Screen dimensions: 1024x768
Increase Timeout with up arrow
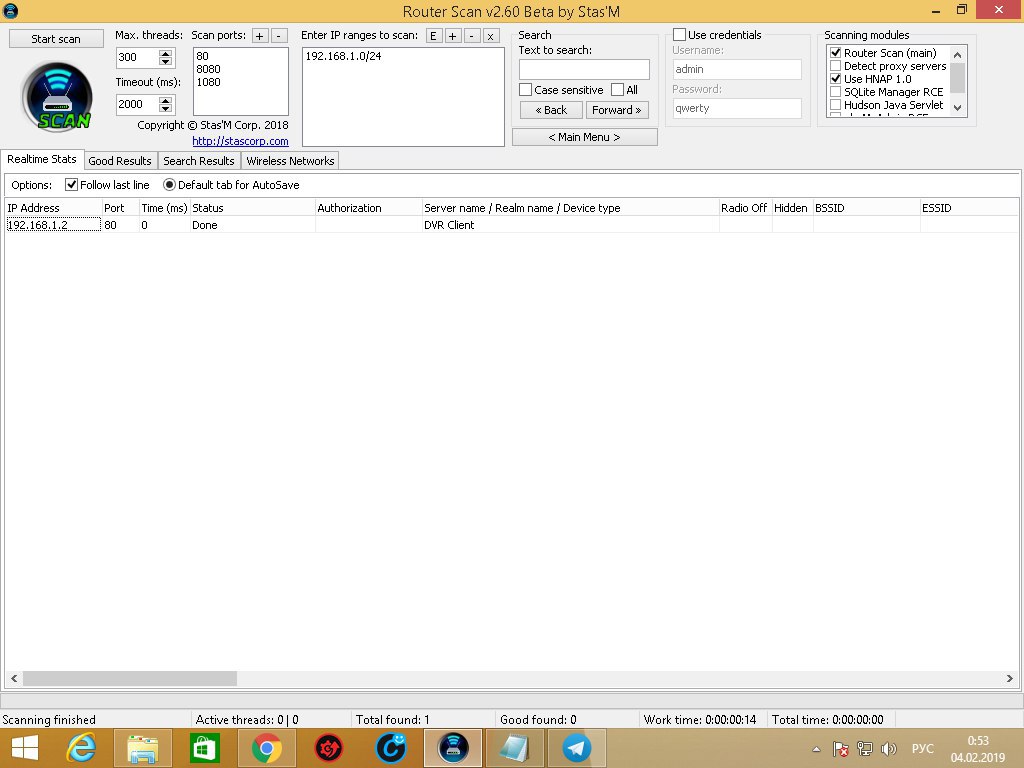click(x=166, y=100)
